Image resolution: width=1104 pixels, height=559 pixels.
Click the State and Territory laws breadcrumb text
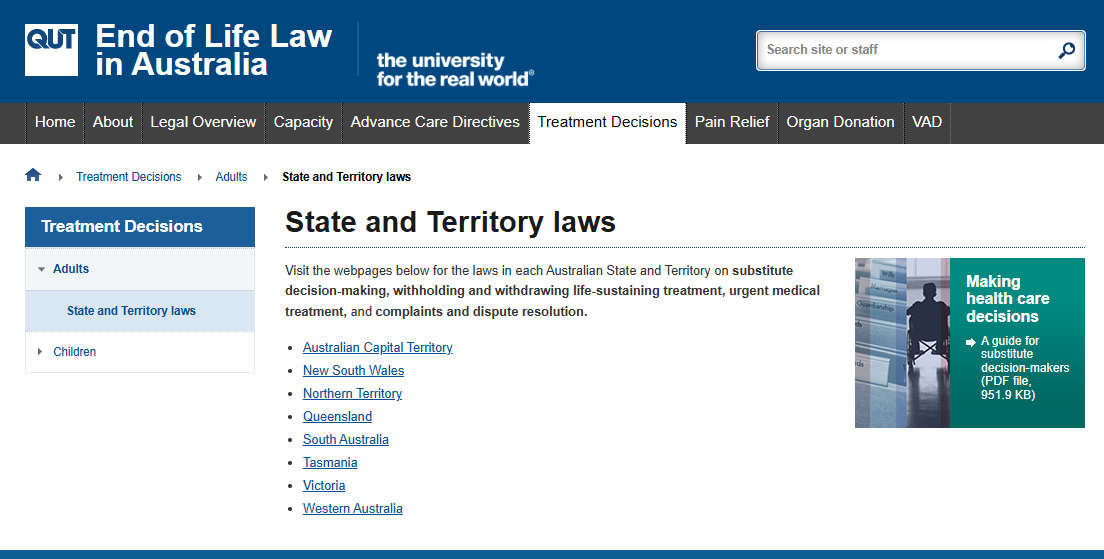pyautogui.click(x=346, y=177)
